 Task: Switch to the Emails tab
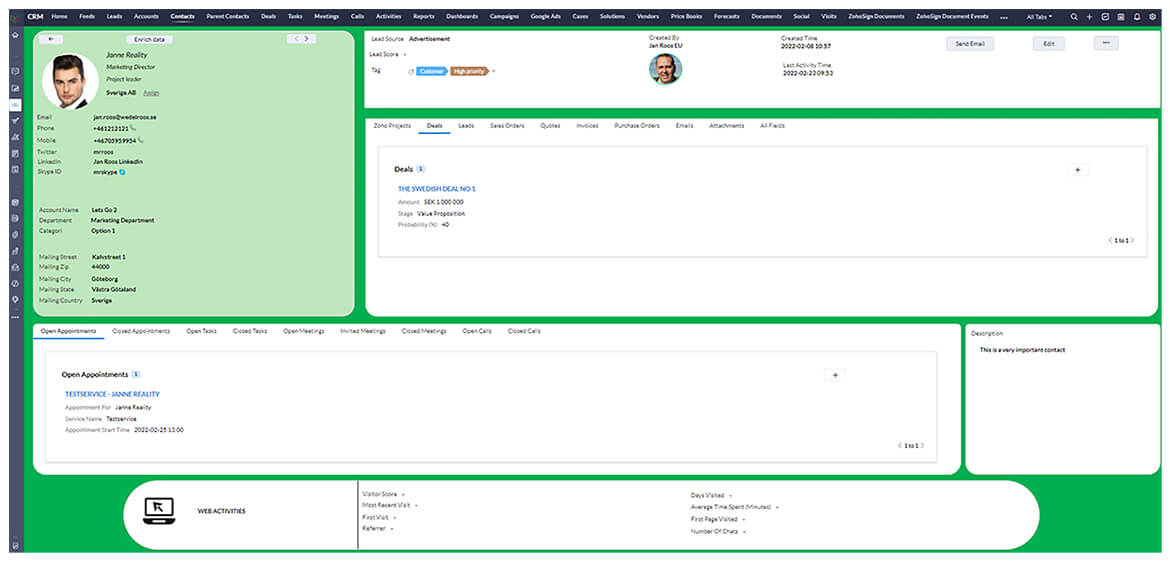pos(684,125)
